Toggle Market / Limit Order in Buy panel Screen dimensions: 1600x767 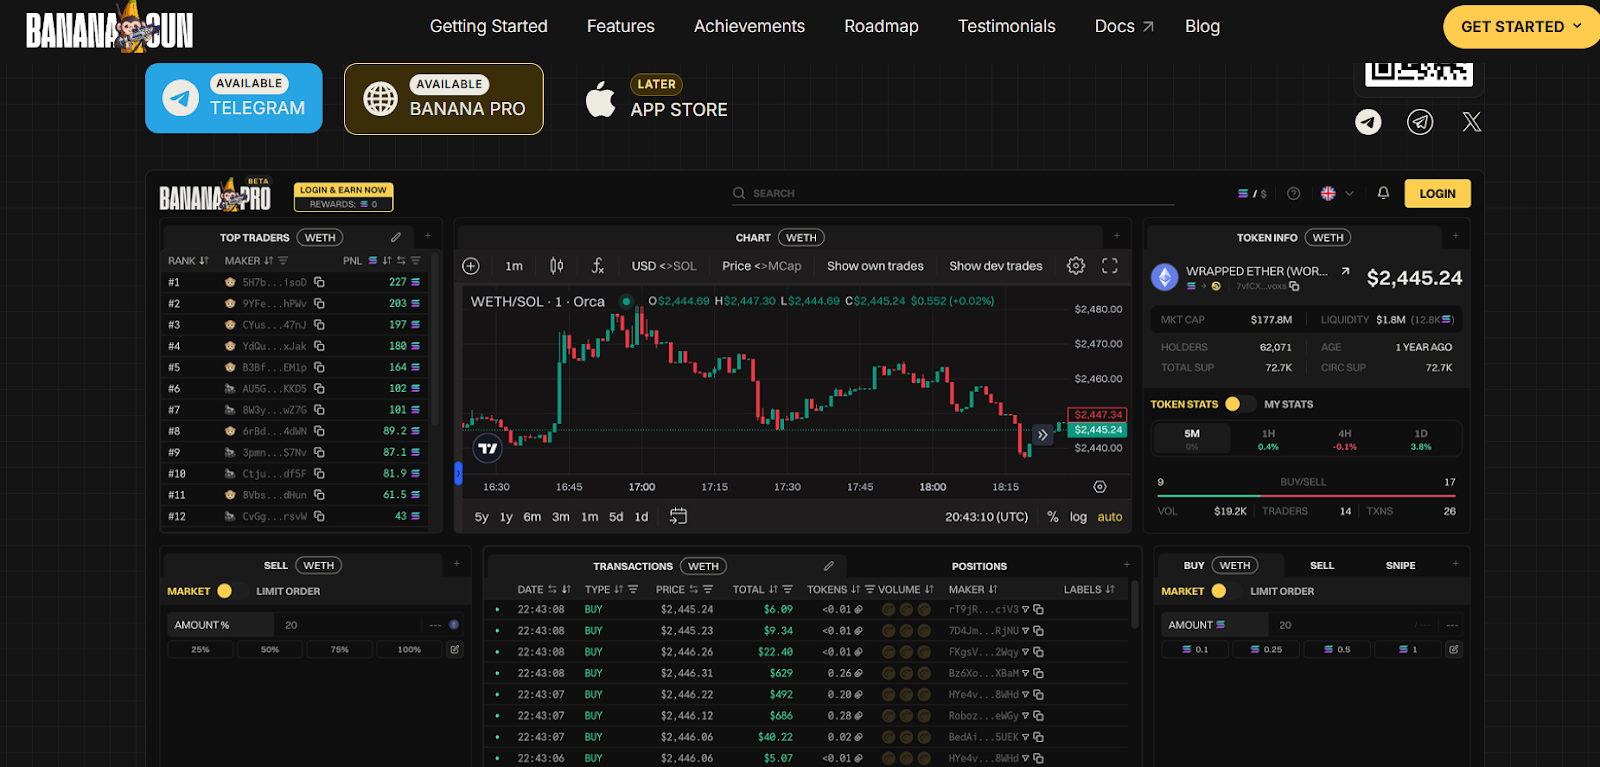(x=1225, y=591)
